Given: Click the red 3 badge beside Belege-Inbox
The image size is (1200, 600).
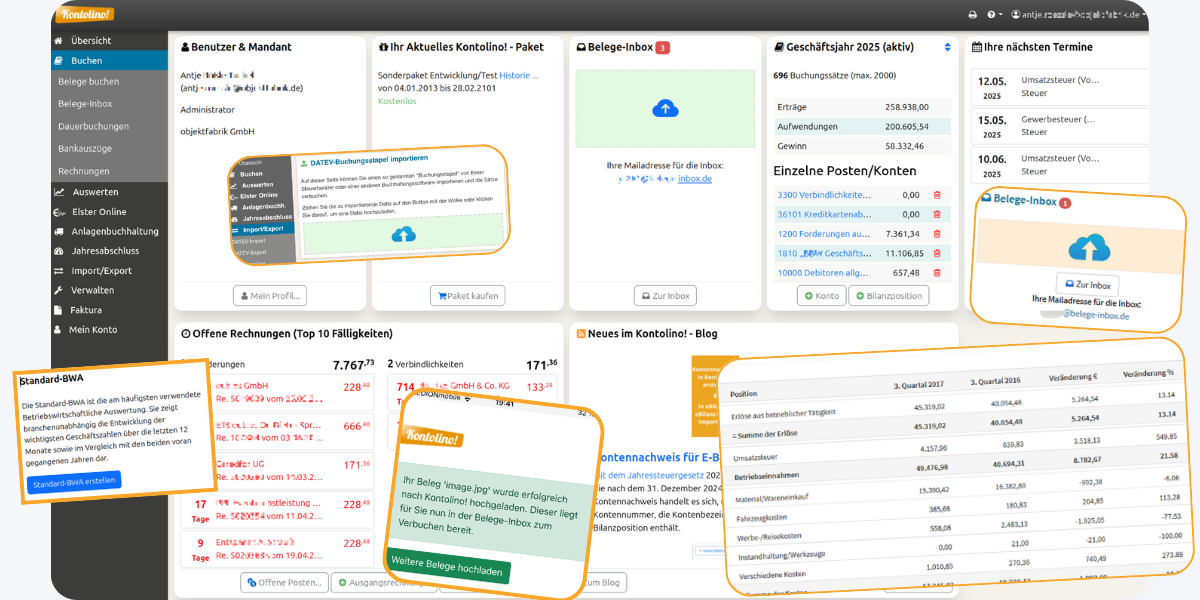Looking at the screenshot, I should [x=662, y=47].
